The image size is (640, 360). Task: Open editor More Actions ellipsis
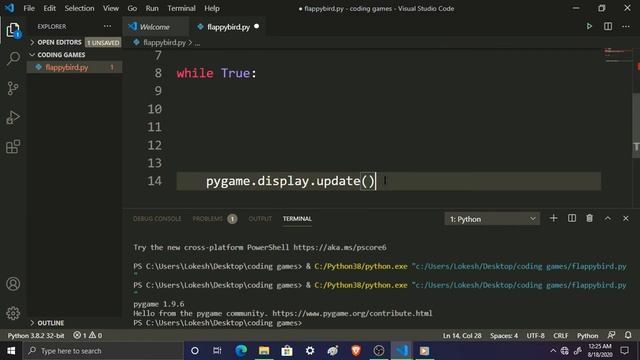click(x=626, y=27)
